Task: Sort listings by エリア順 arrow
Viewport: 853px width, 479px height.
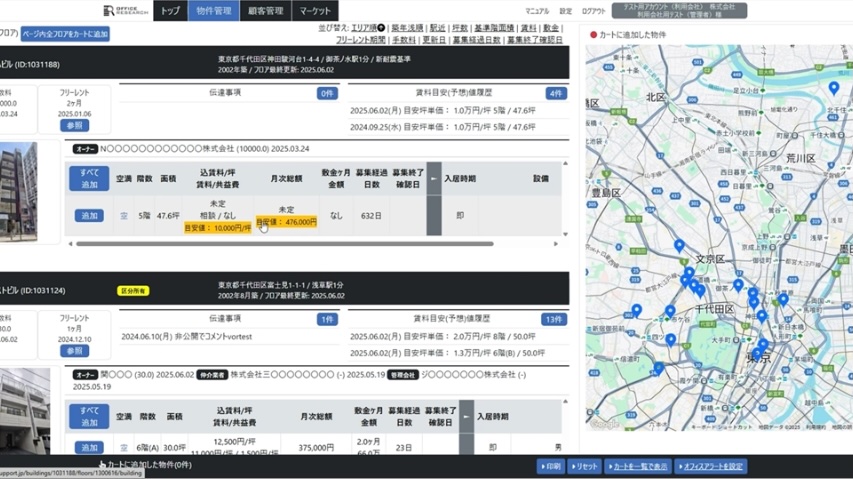Action: tap(382, 28)
